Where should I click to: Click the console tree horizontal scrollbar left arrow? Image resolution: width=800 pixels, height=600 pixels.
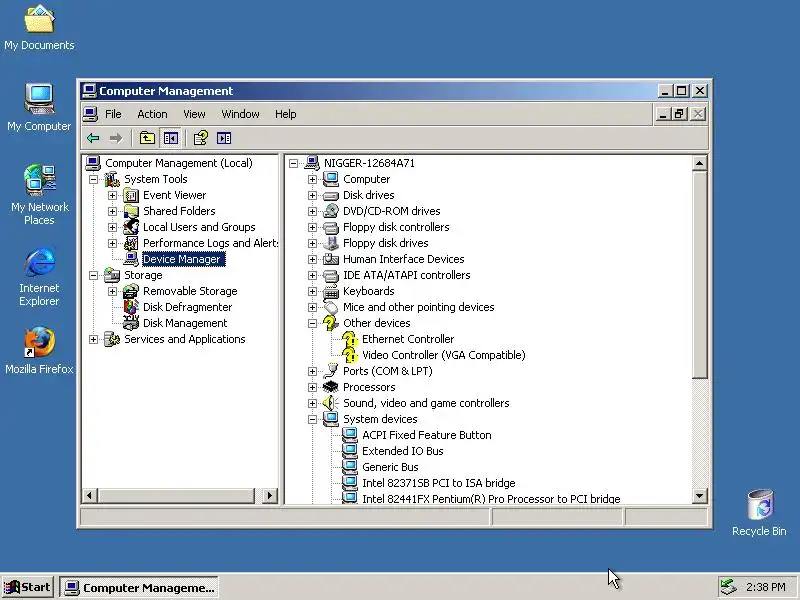pos(89,495)
